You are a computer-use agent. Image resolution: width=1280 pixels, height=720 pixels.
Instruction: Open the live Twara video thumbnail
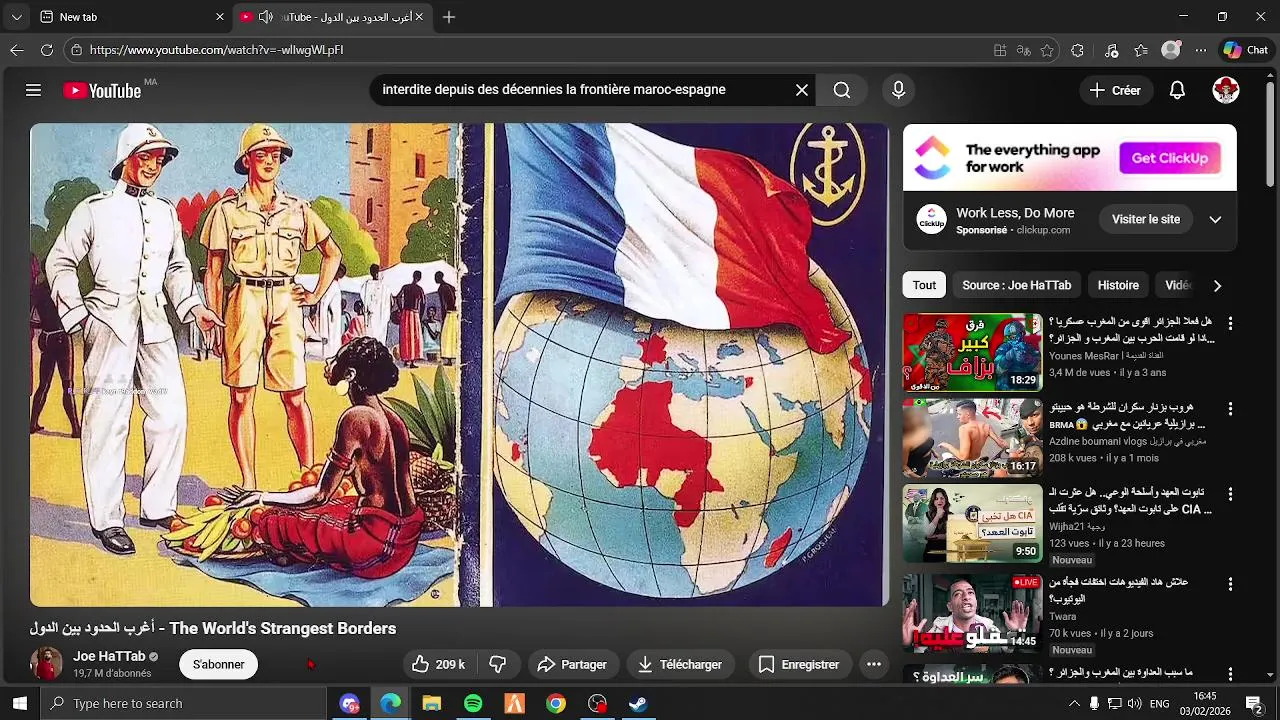pos(972,613)
